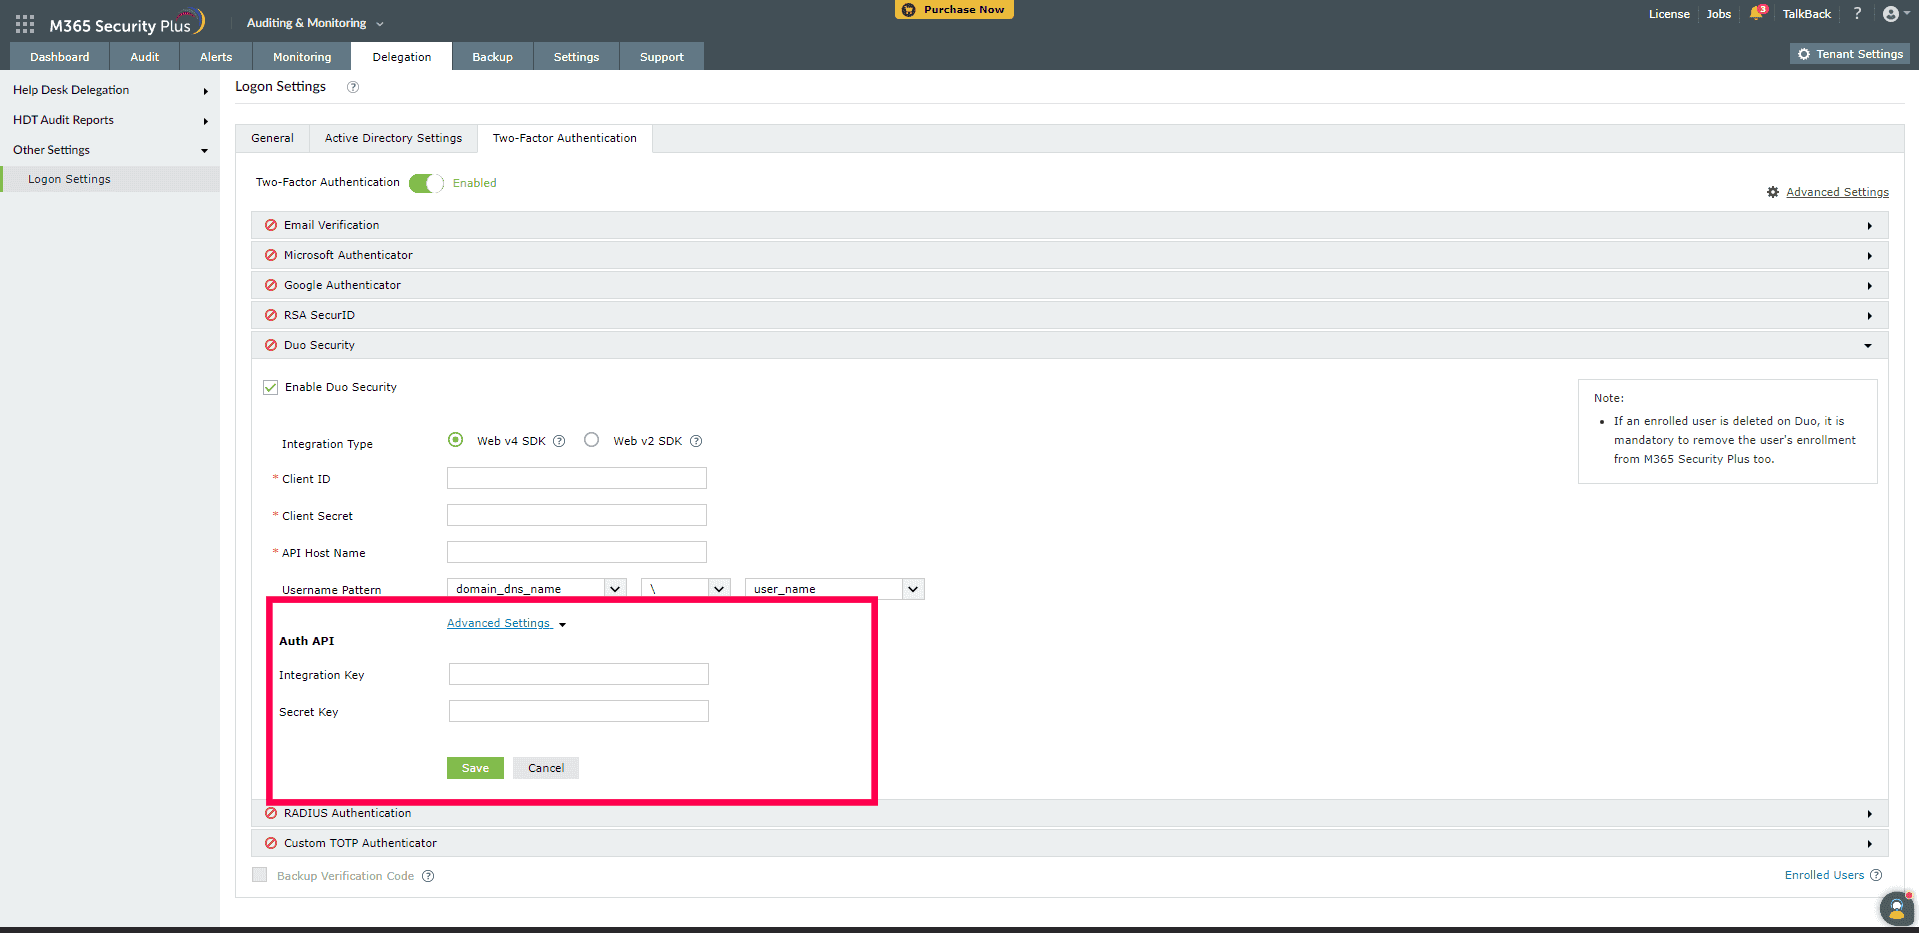This screenshot has height=933, width=1919.
Task: Click the Enrolled Users help icon
Action: click(1876, 875)
